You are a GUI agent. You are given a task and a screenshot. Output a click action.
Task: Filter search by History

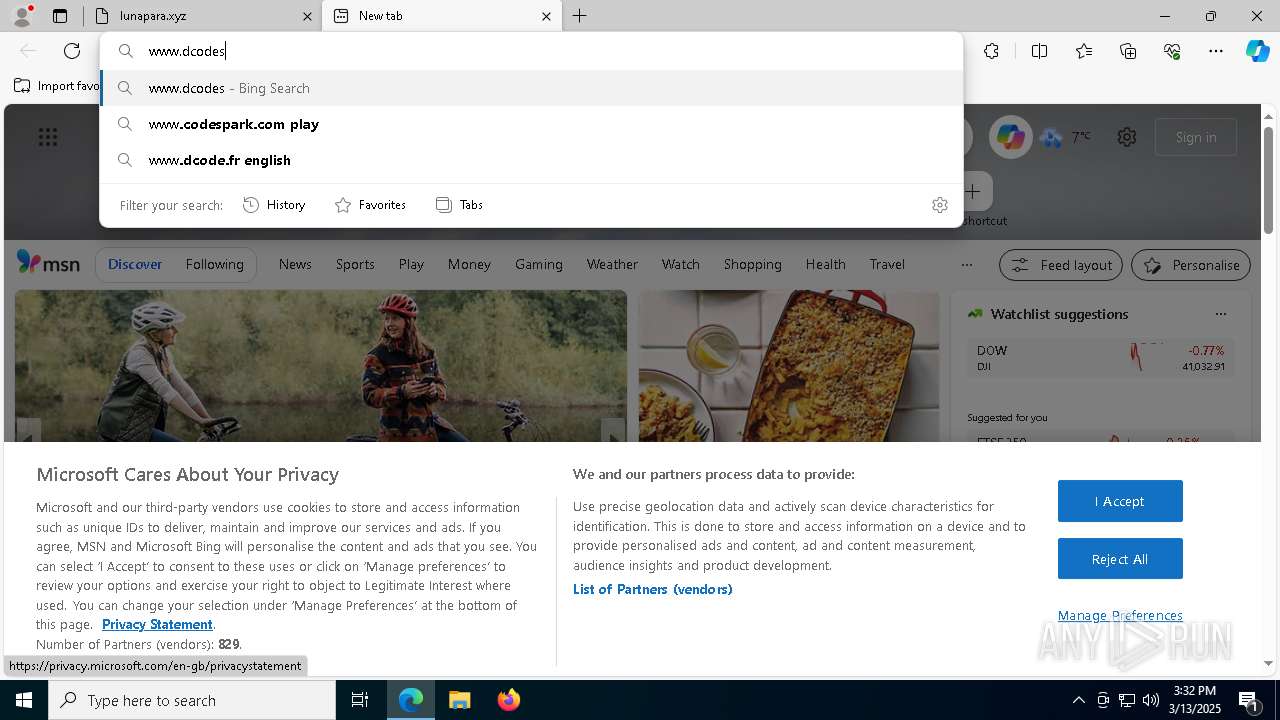pyautogui.click(x=275, y=205)
